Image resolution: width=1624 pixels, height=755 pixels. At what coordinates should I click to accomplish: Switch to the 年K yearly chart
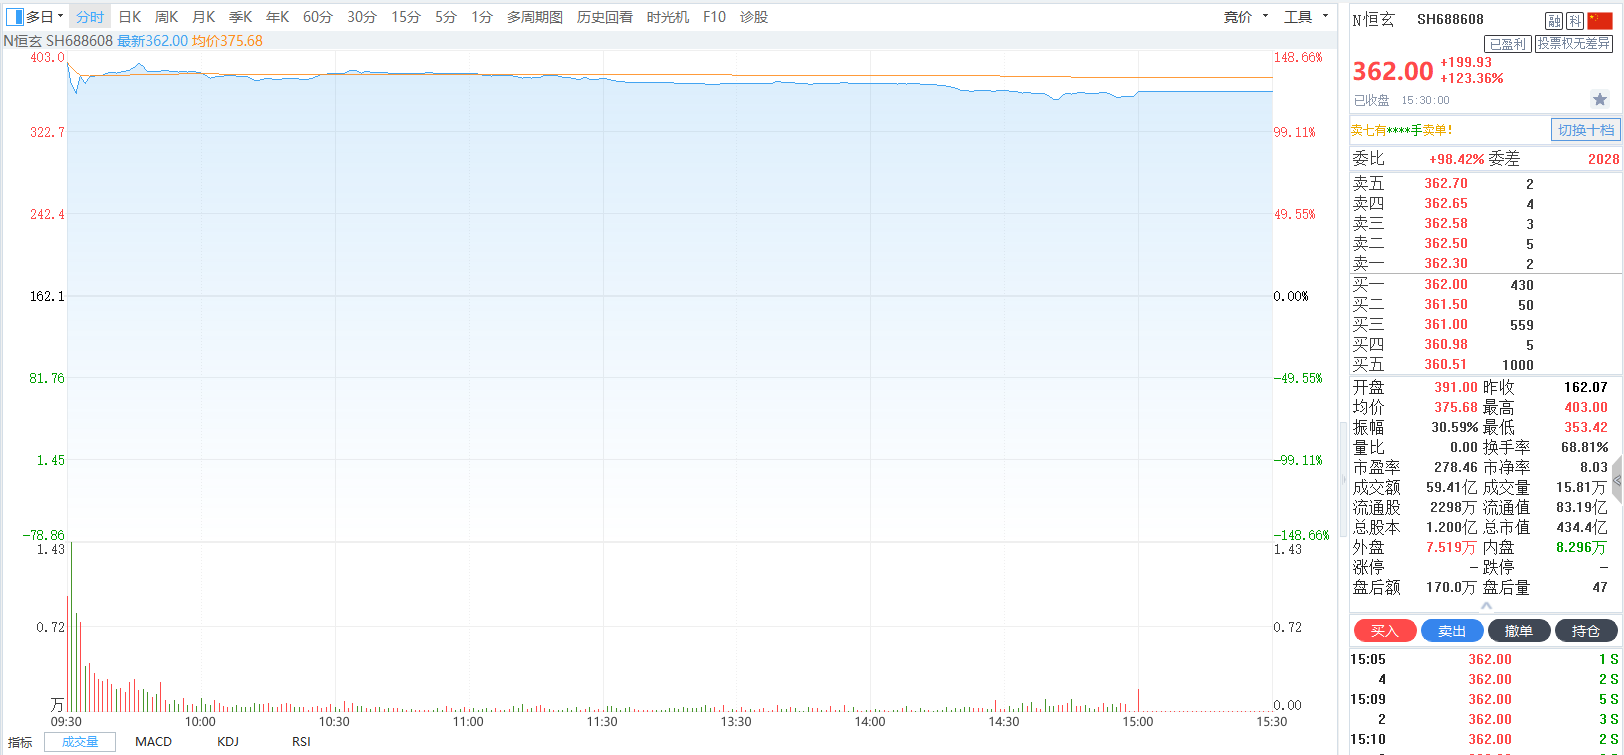[x=277, y=17]
